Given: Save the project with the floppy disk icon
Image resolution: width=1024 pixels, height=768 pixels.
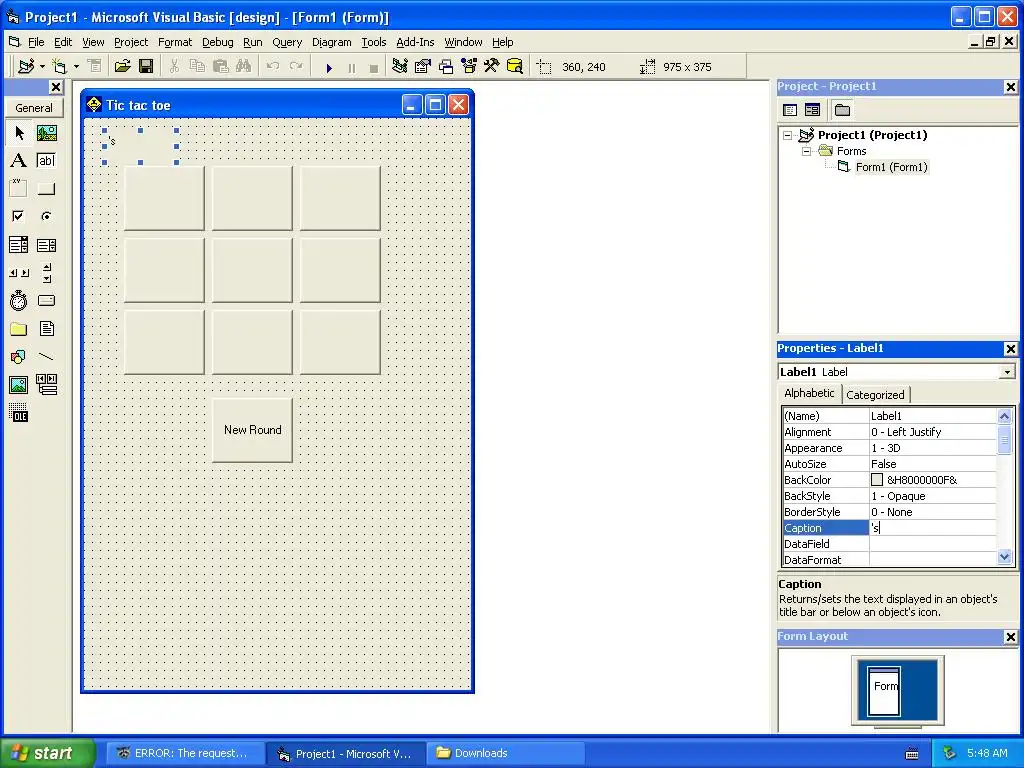Looking at the screenshot, I should coord(146,67).
